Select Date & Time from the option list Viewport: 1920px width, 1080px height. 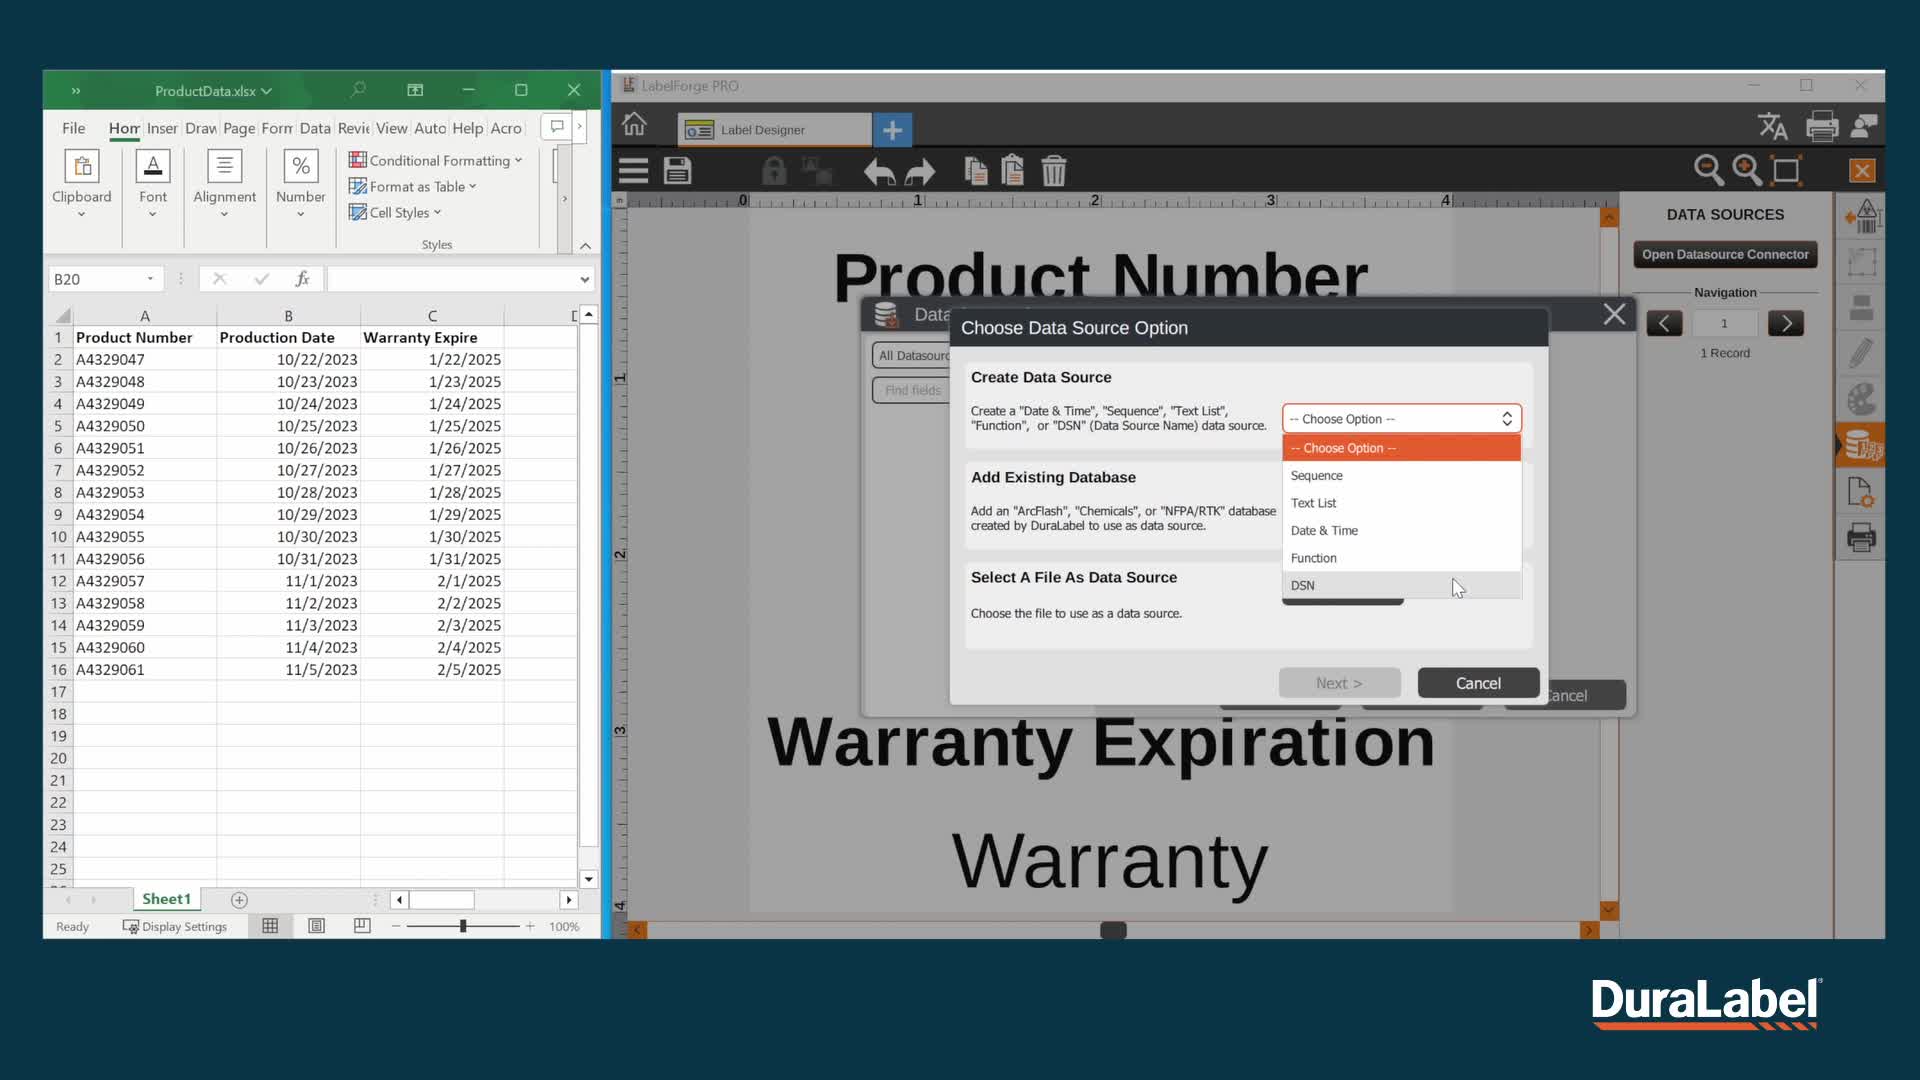1401,531
